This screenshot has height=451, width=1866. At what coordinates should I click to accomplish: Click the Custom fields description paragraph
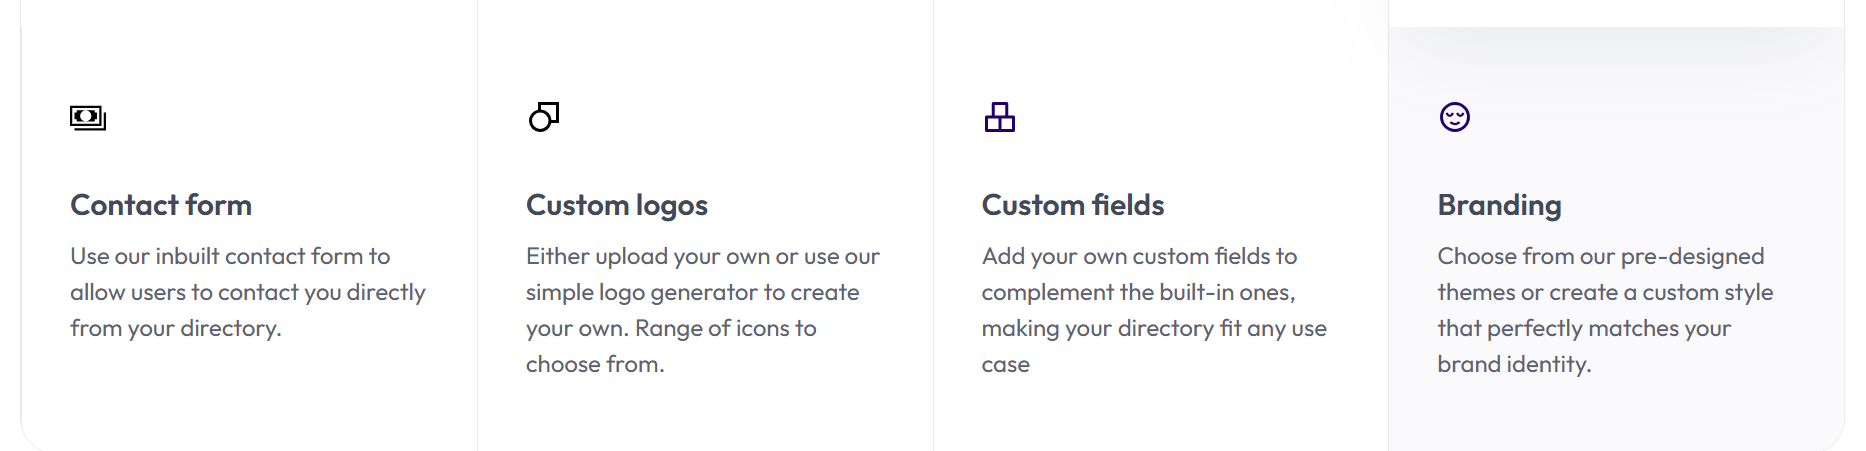(1154, 310)
